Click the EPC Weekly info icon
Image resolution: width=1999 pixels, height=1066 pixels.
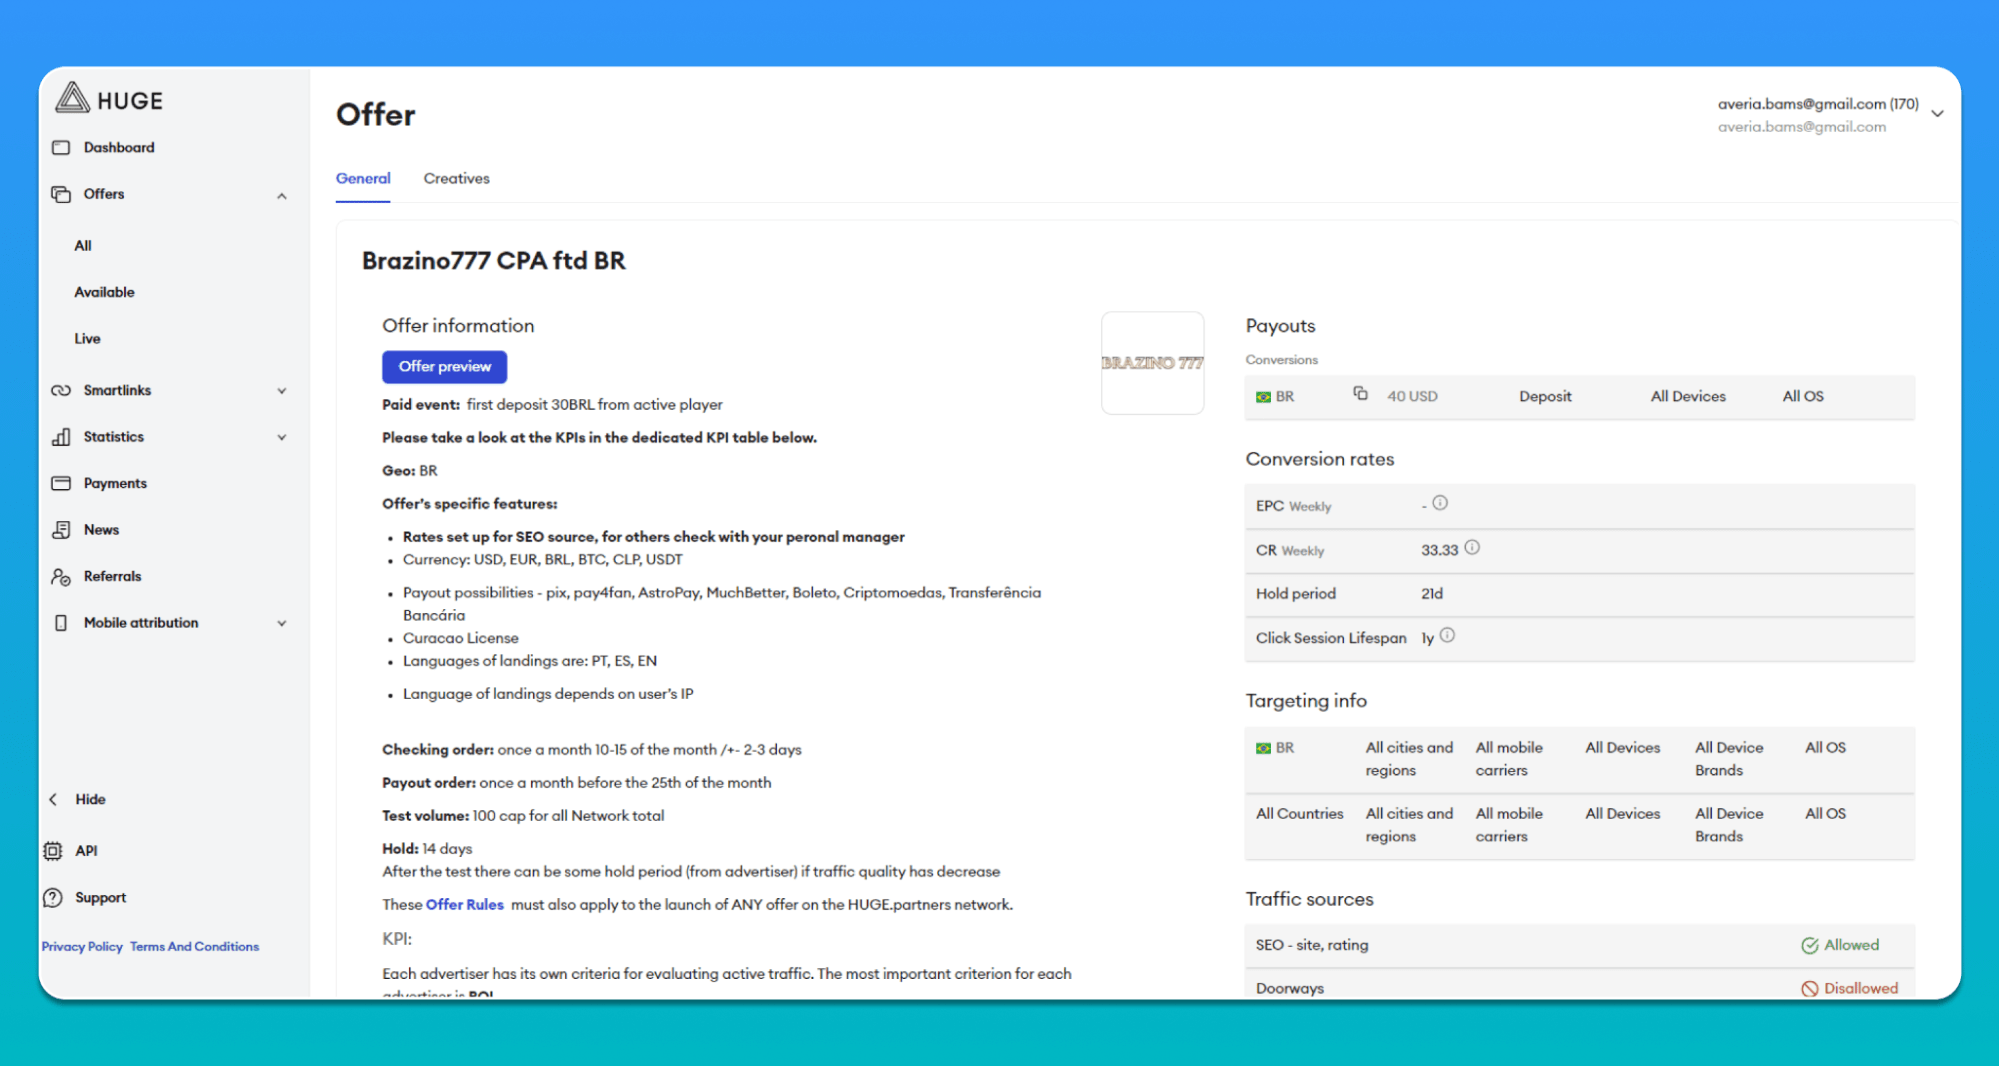pos(1440,504)
